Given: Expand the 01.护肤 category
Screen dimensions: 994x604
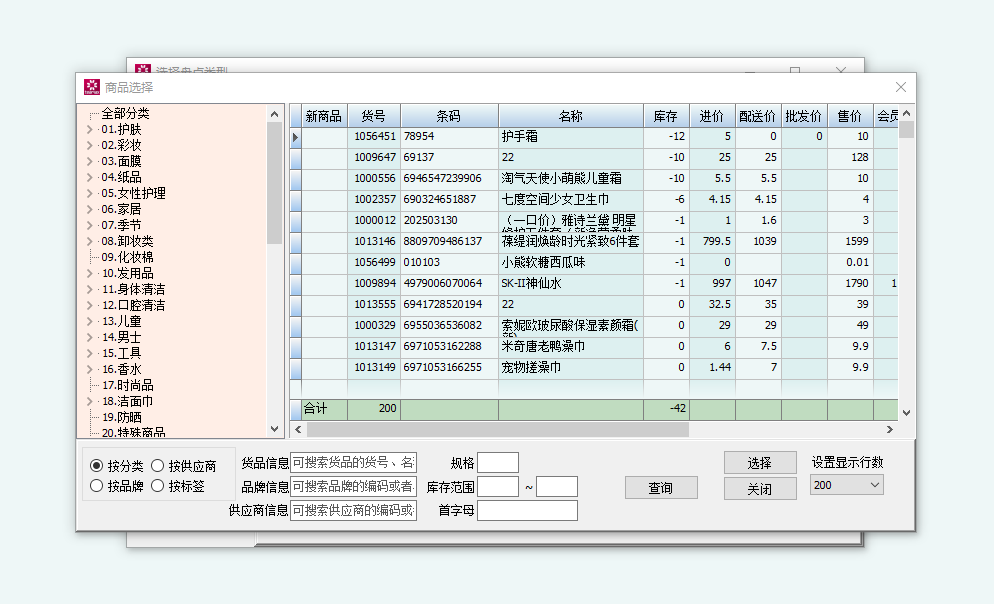Looking at the screenshot, I should (89, 129).
